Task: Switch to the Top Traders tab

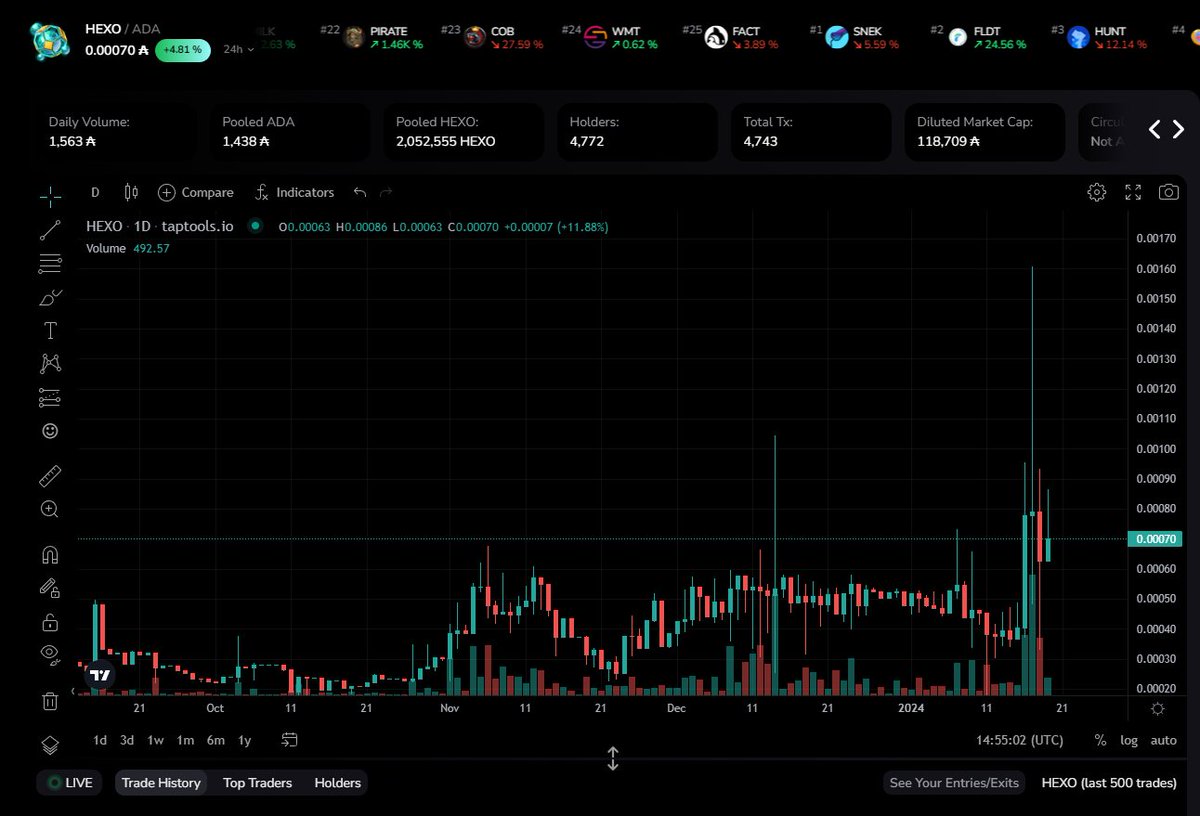Action: (257, 783)
